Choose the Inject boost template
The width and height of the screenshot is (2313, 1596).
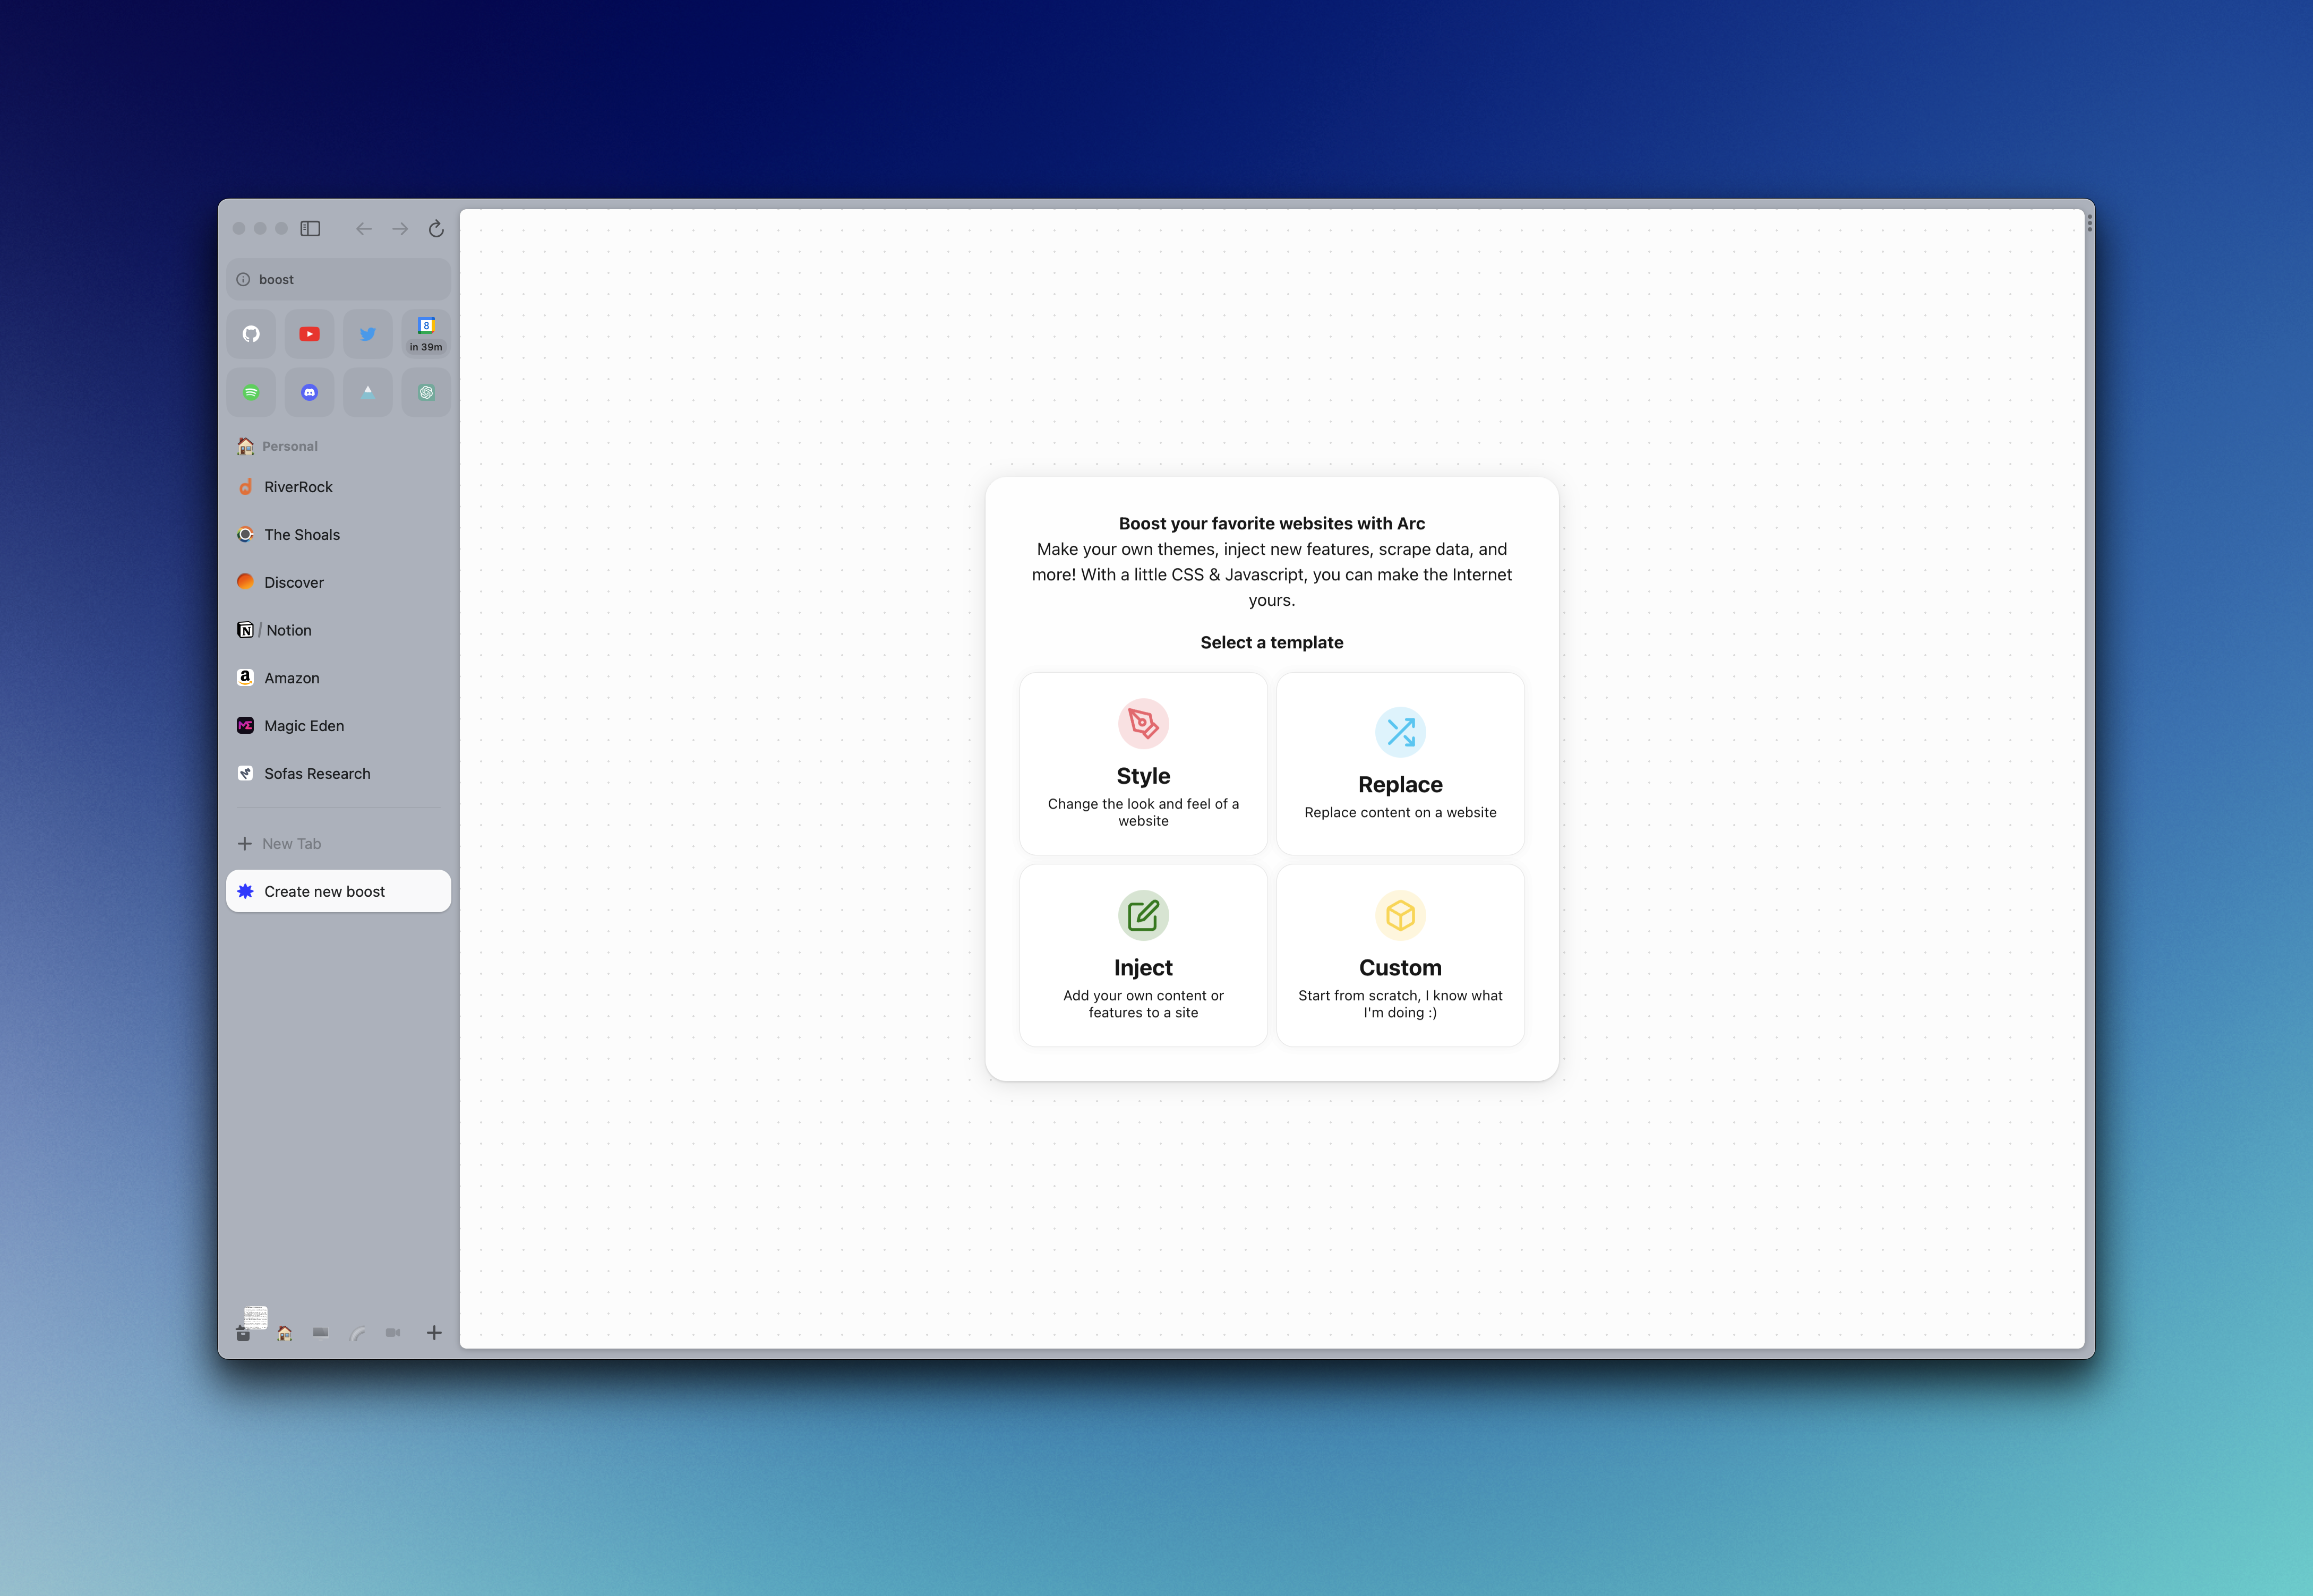pos(1143,956)
